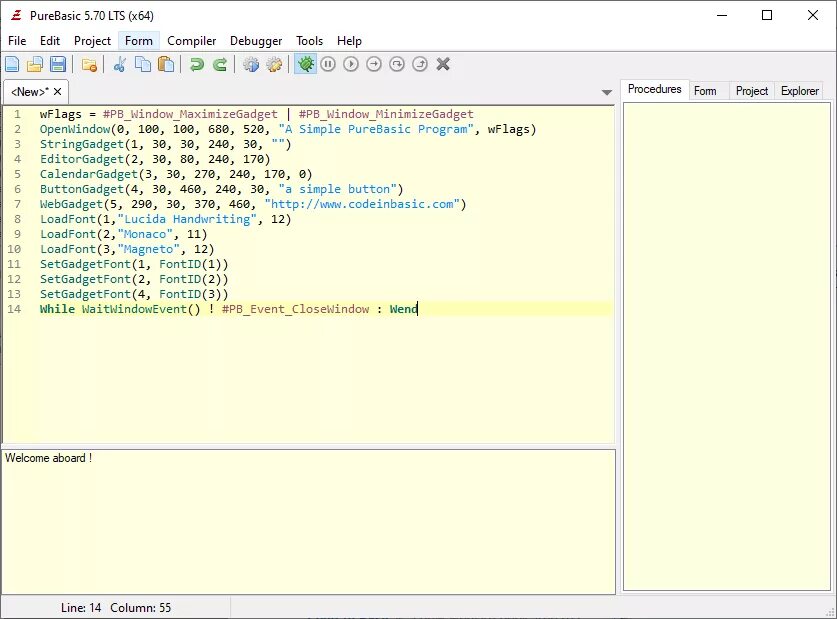837x619 pixels.
Task: Open the Edit menu
Action: click(x=50, y=41)
